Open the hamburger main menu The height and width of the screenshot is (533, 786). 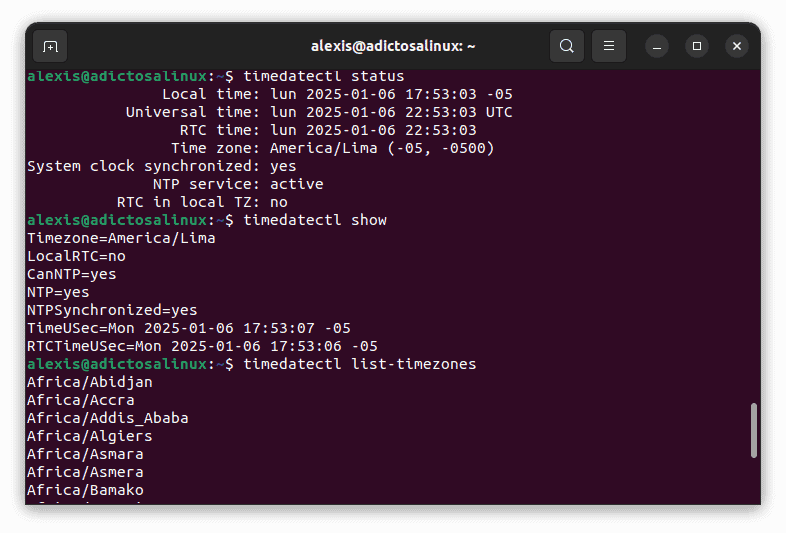pyautogui.click(x=608, y=46)
